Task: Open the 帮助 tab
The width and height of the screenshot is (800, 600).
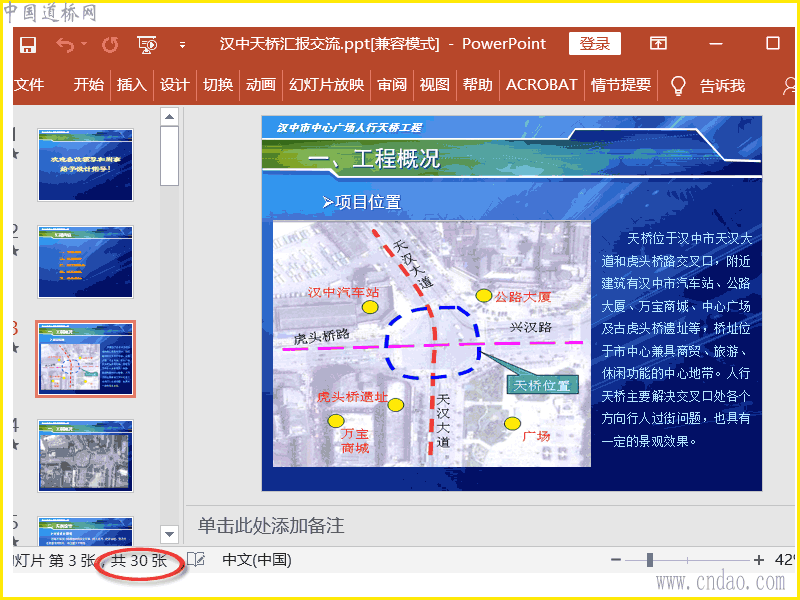Action: pos(478,85)
